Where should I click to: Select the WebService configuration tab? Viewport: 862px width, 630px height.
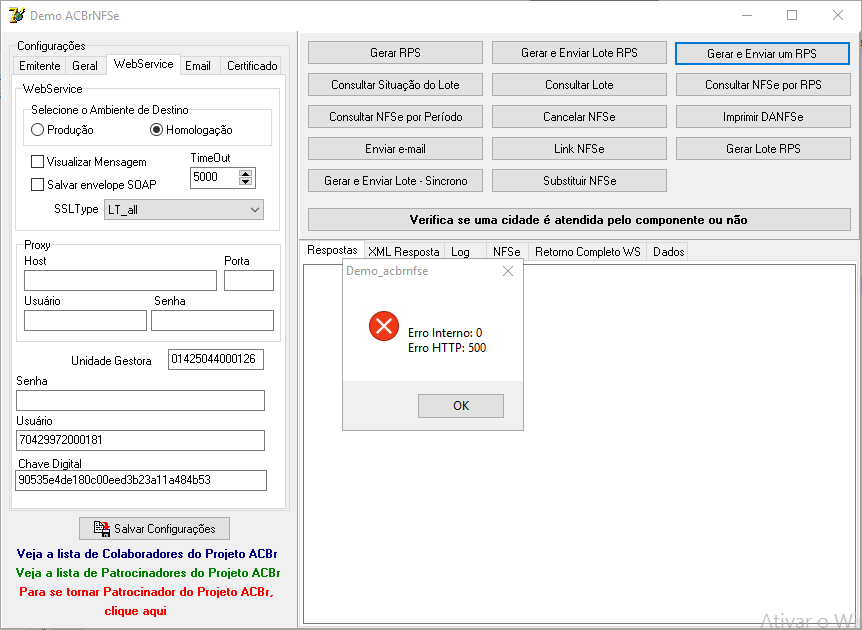(143, 64)
